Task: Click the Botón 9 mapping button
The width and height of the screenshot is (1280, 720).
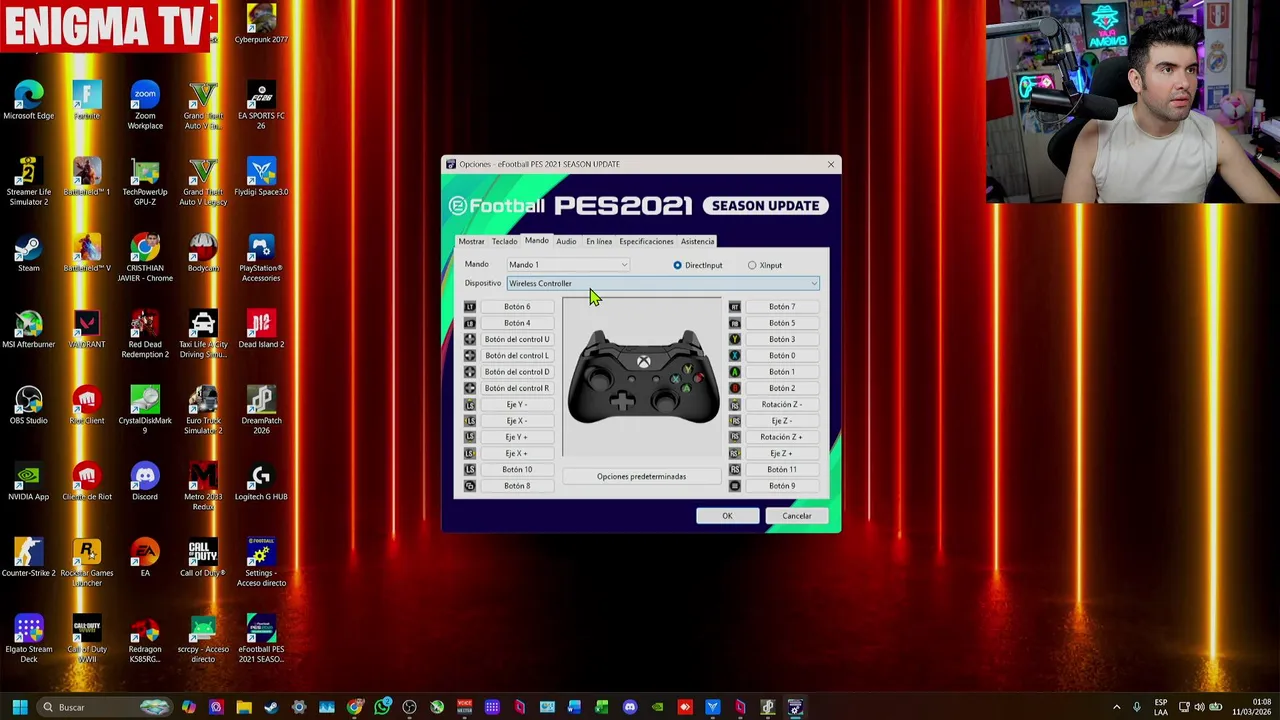Action: click(x=782, y=486)
